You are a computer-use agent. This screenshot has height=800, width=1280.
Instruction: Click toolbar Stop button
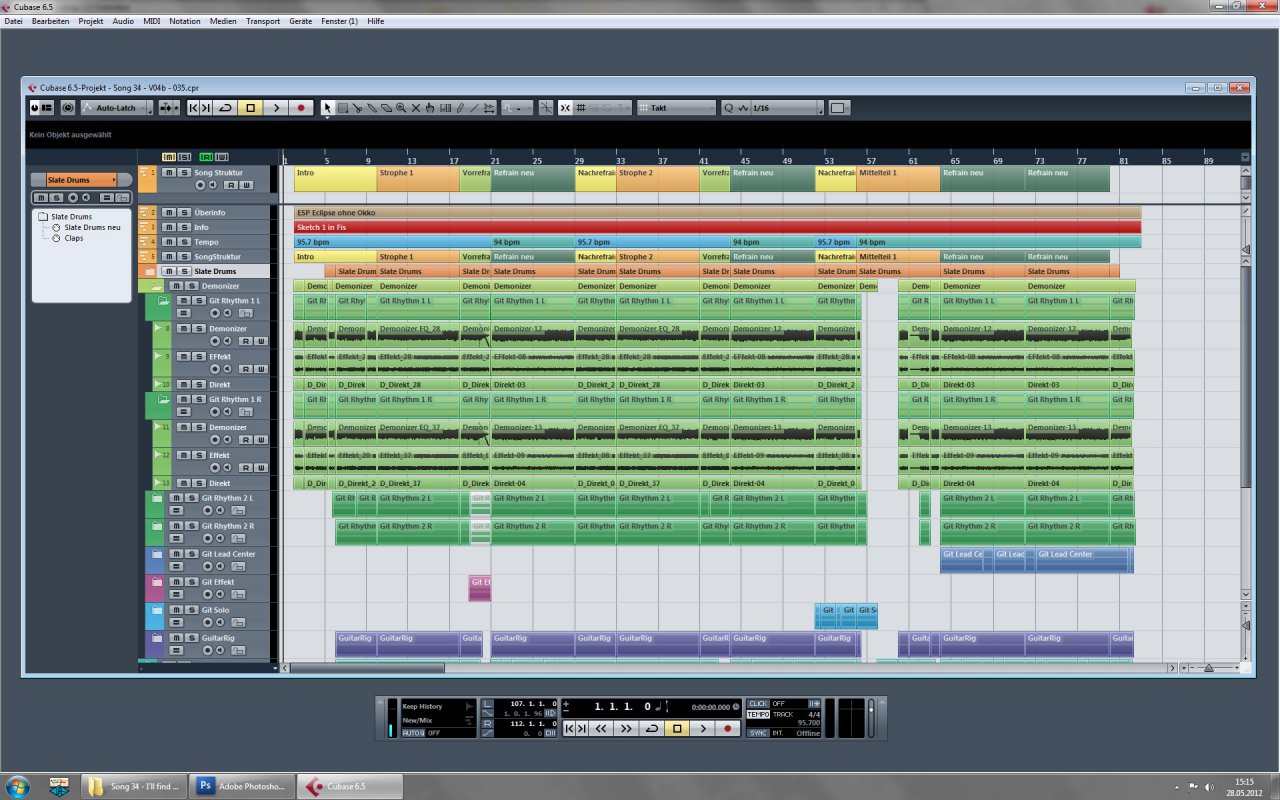coord(250,108)
